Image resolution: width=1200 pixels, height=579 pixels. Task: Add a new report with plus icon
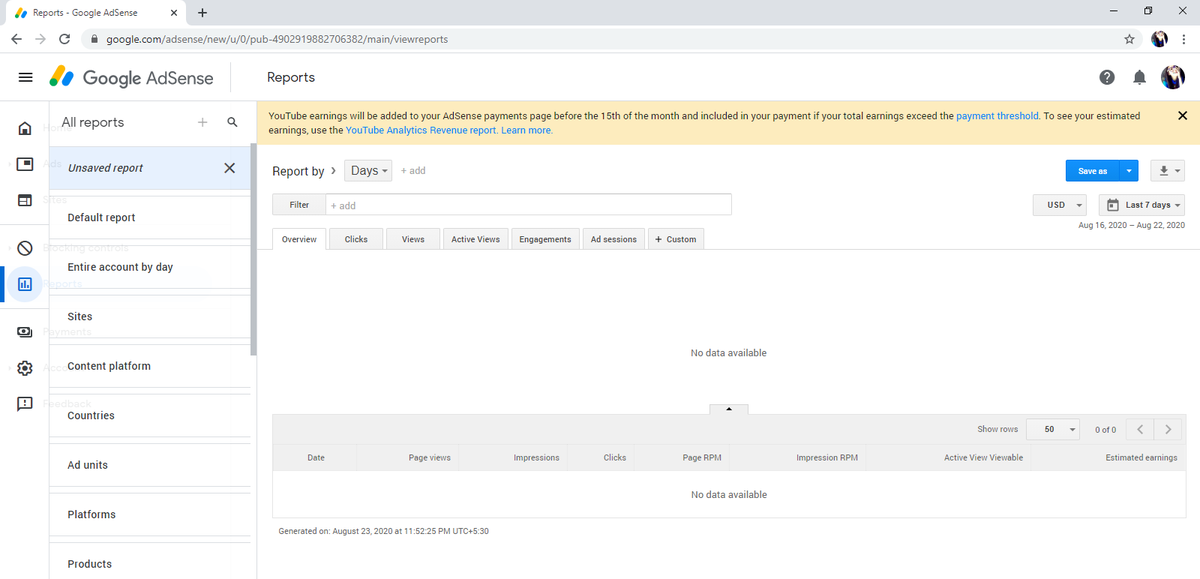pos(202,122)
